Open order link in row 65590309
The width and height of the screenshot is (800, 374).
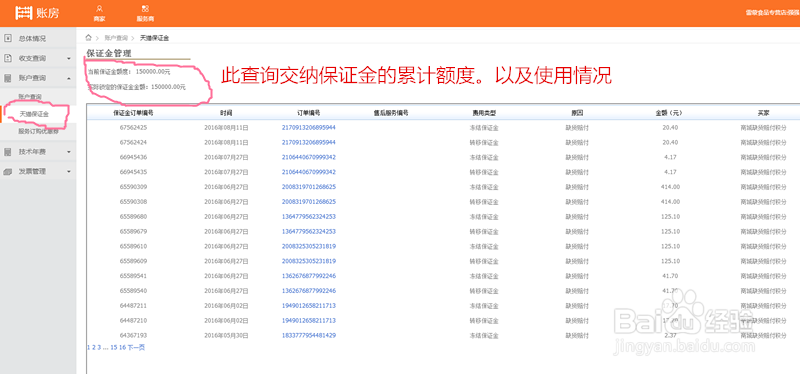(x=309, y=187)
